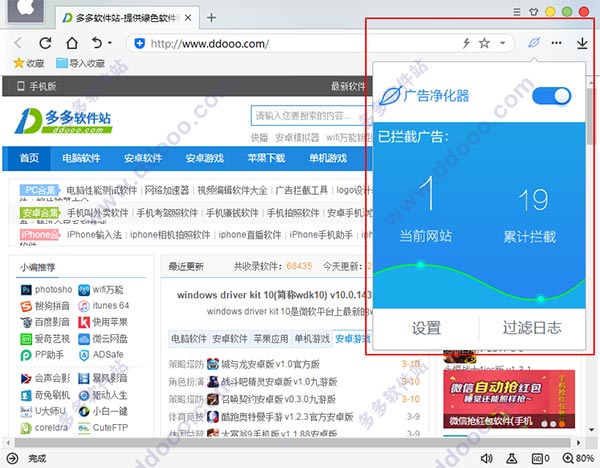Click the horizontal scrollbar
Screen dimensions: 600x468
293,443
